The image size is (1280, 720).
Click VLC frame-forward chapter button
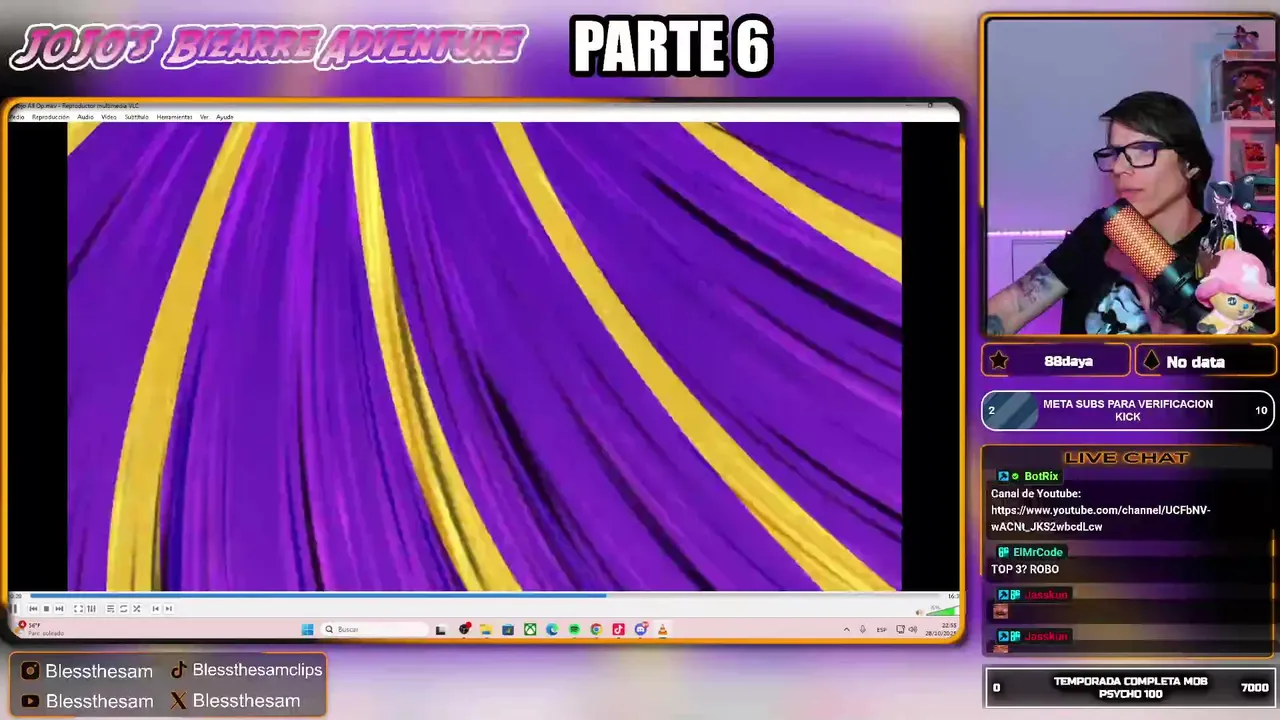169,608
